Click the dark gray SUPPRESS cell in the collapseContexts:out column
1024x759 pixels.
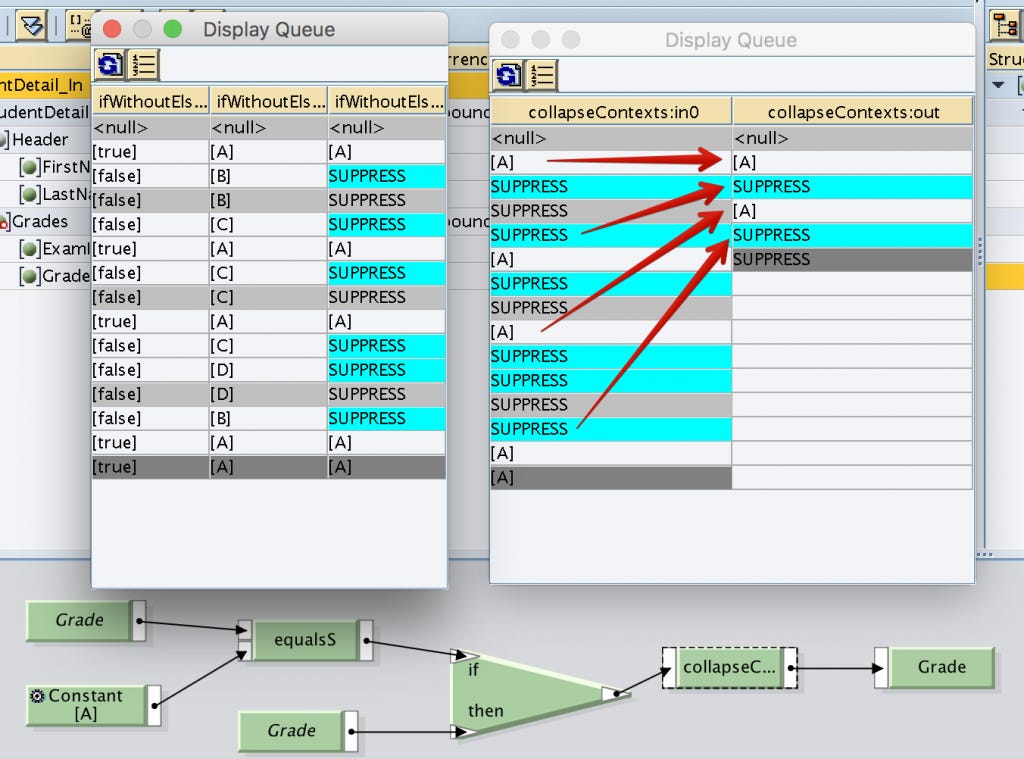point(852,259)
